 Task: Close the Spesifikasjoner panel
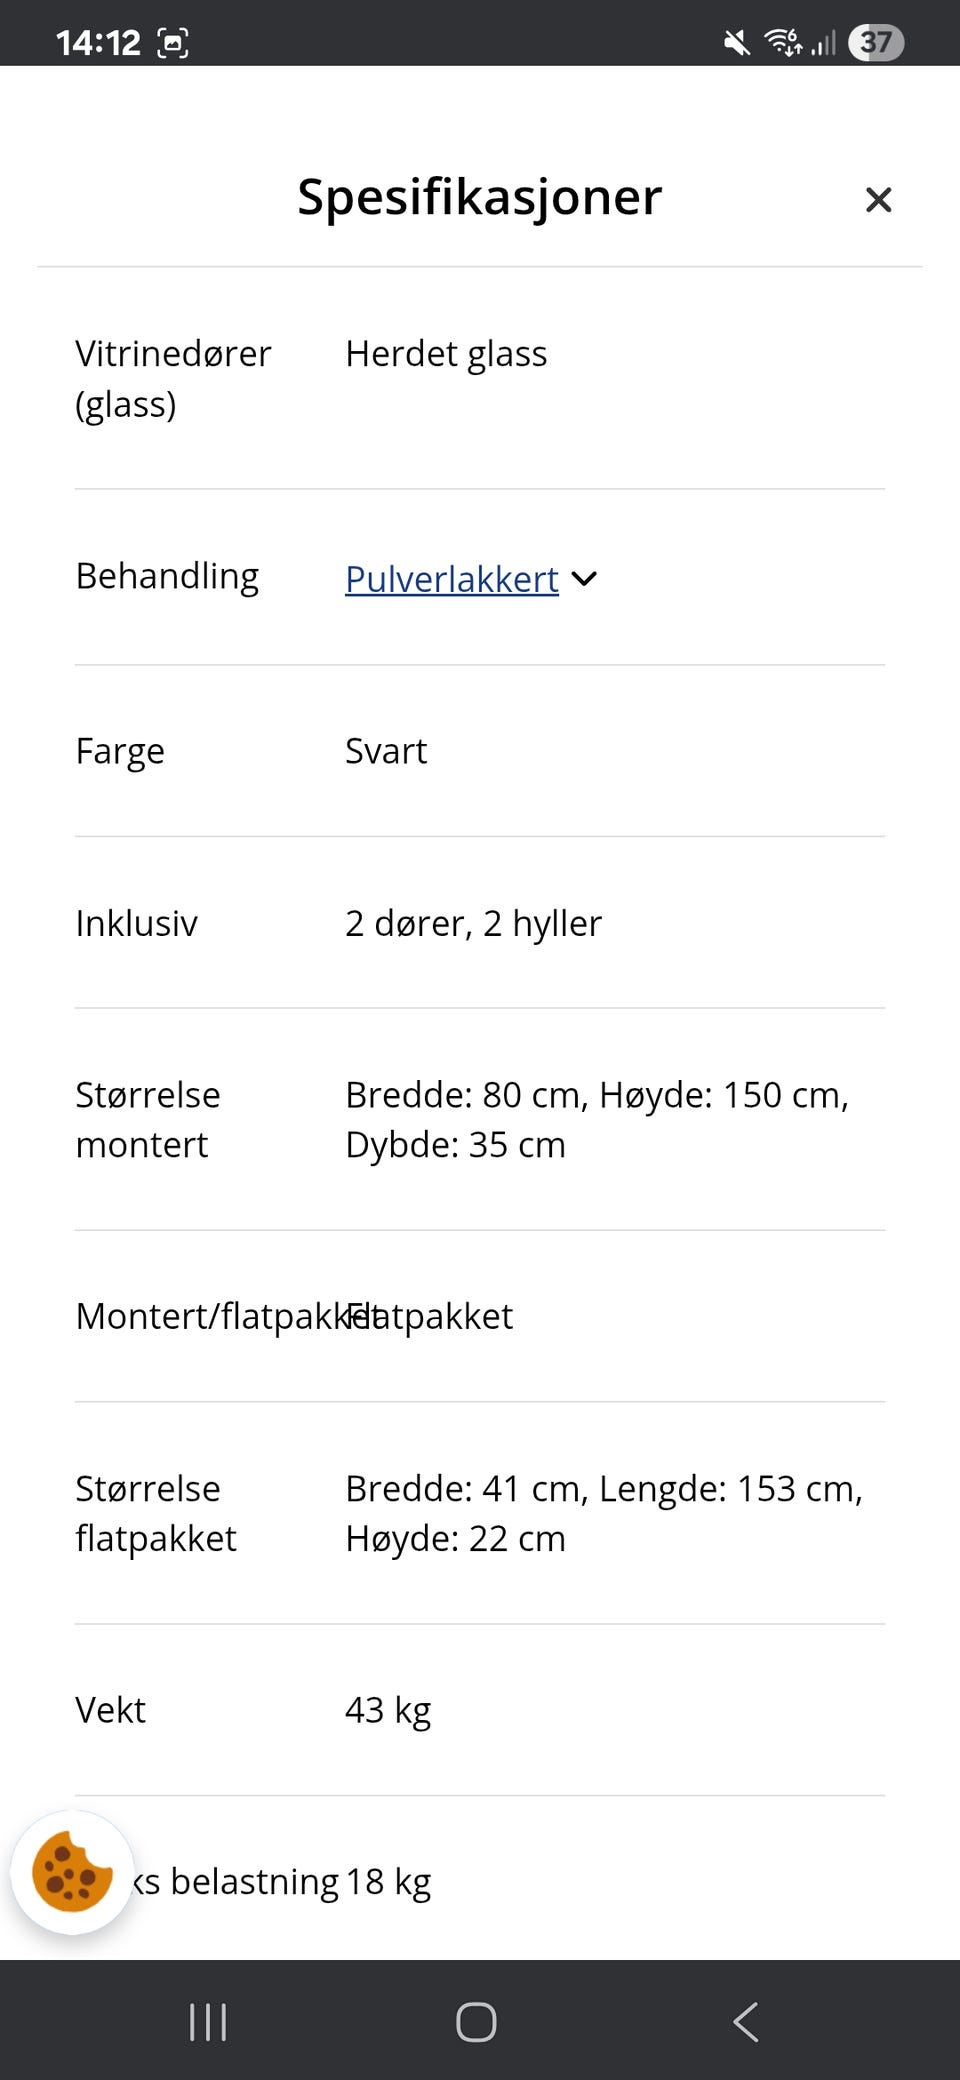tap(878, 199)
